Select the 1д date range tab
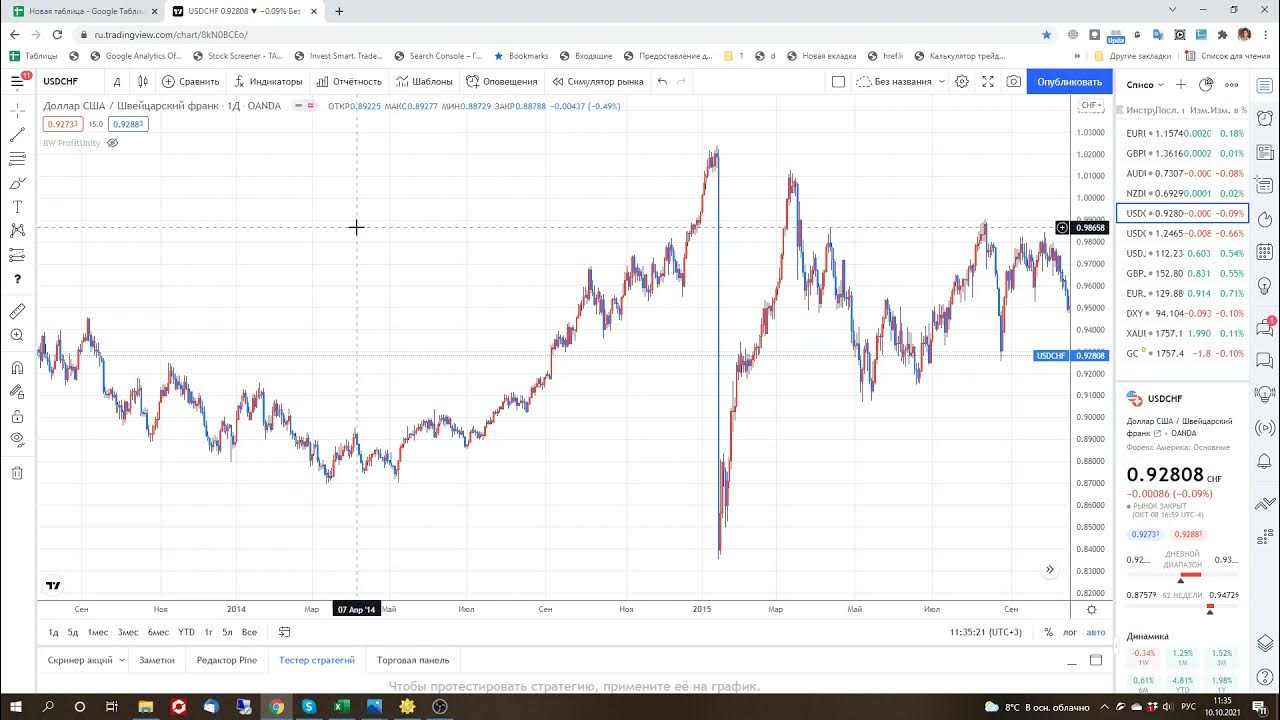Screen dimensions: 1280x720 pyautogui.click(x=53, y=632)
